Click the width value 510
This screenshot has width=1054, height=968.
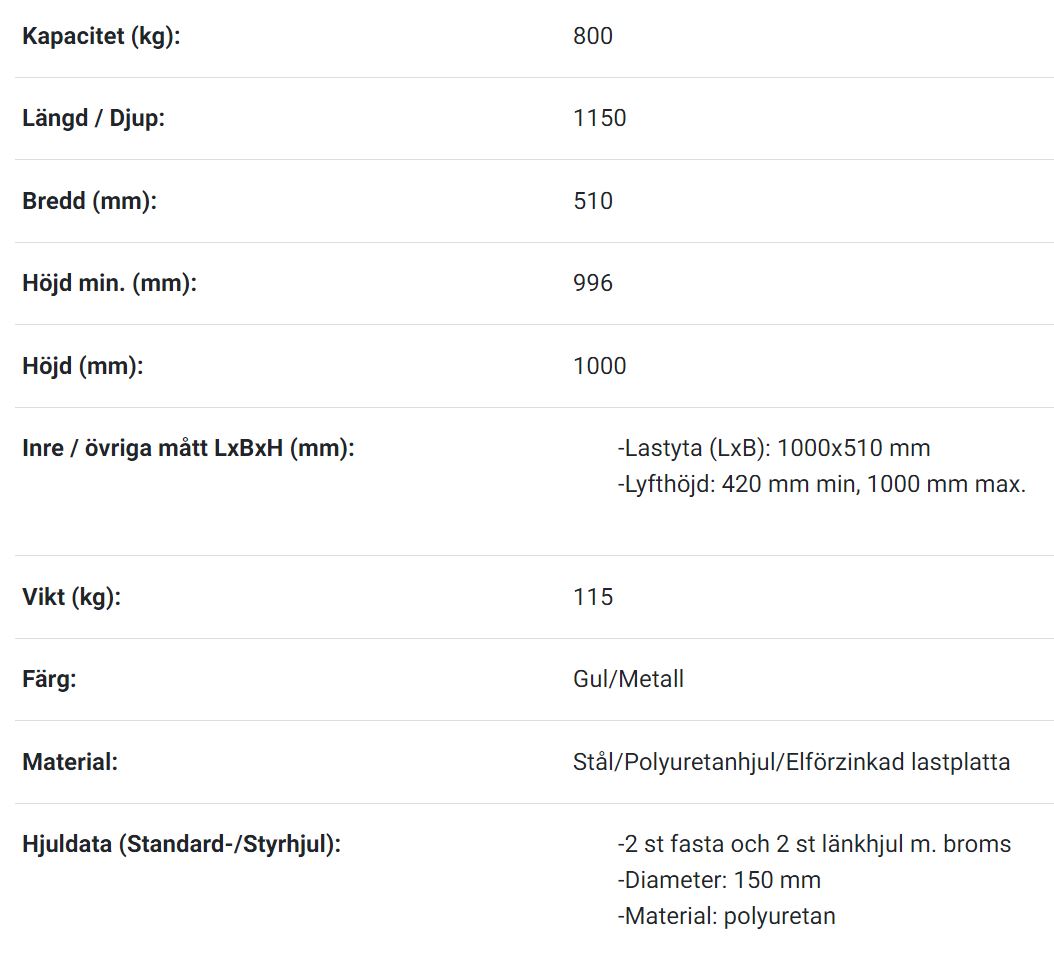pyautogui.click(x=593, y=201)
